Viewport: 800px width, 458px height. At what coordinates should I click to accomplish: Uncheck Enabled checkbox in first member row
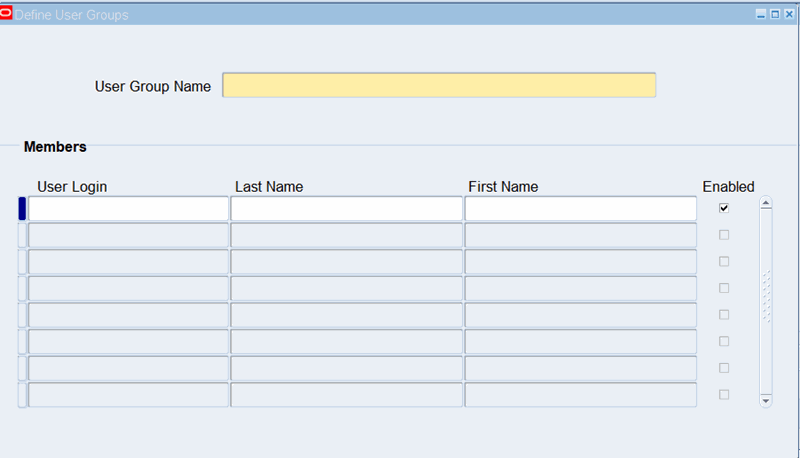click(x=723, y=208)
